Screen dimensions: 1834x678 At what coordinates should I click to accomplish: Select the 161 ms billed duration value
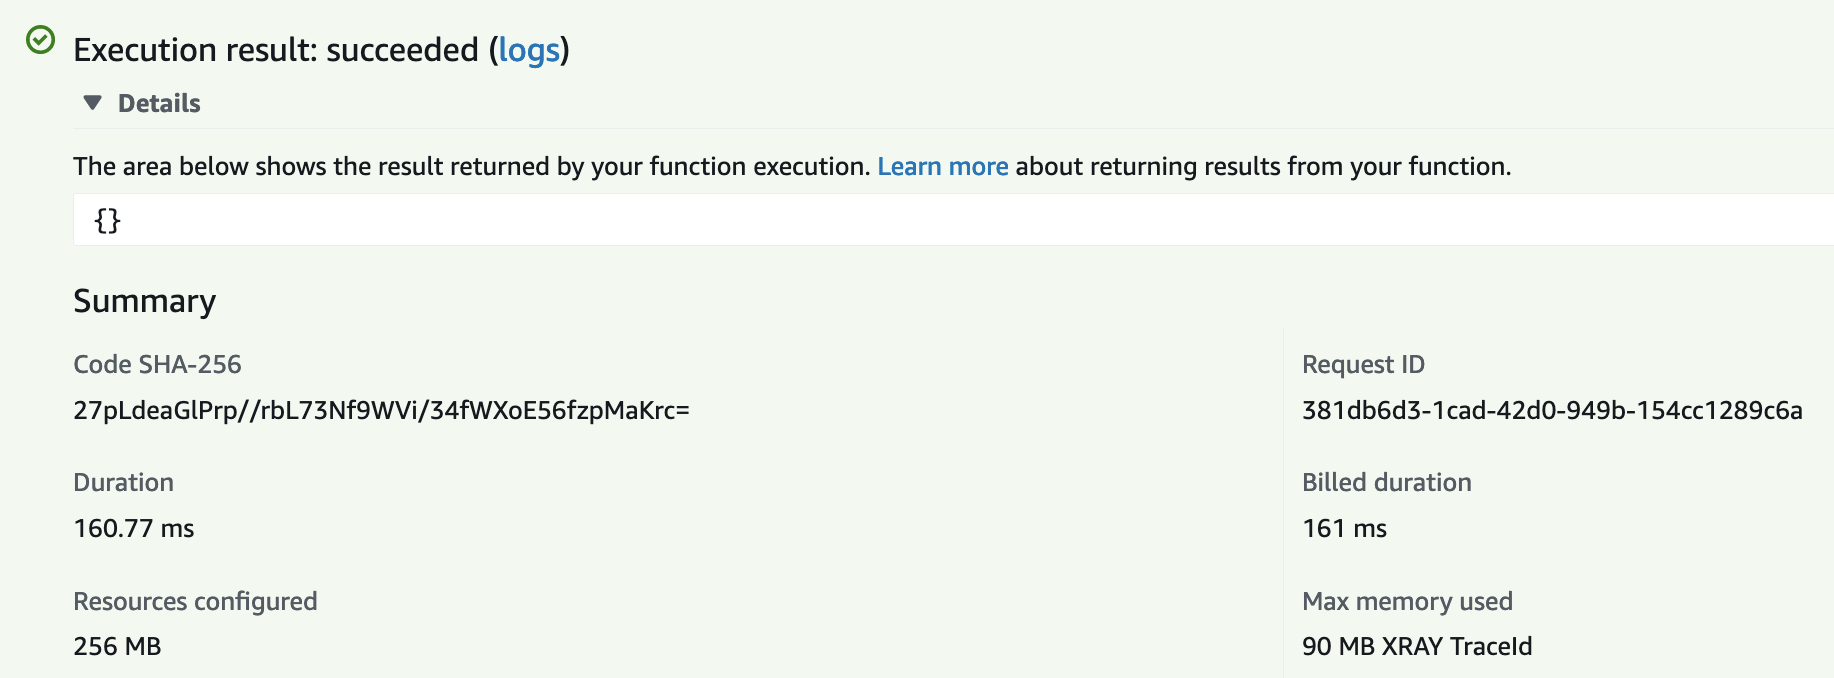(1344, 528)
